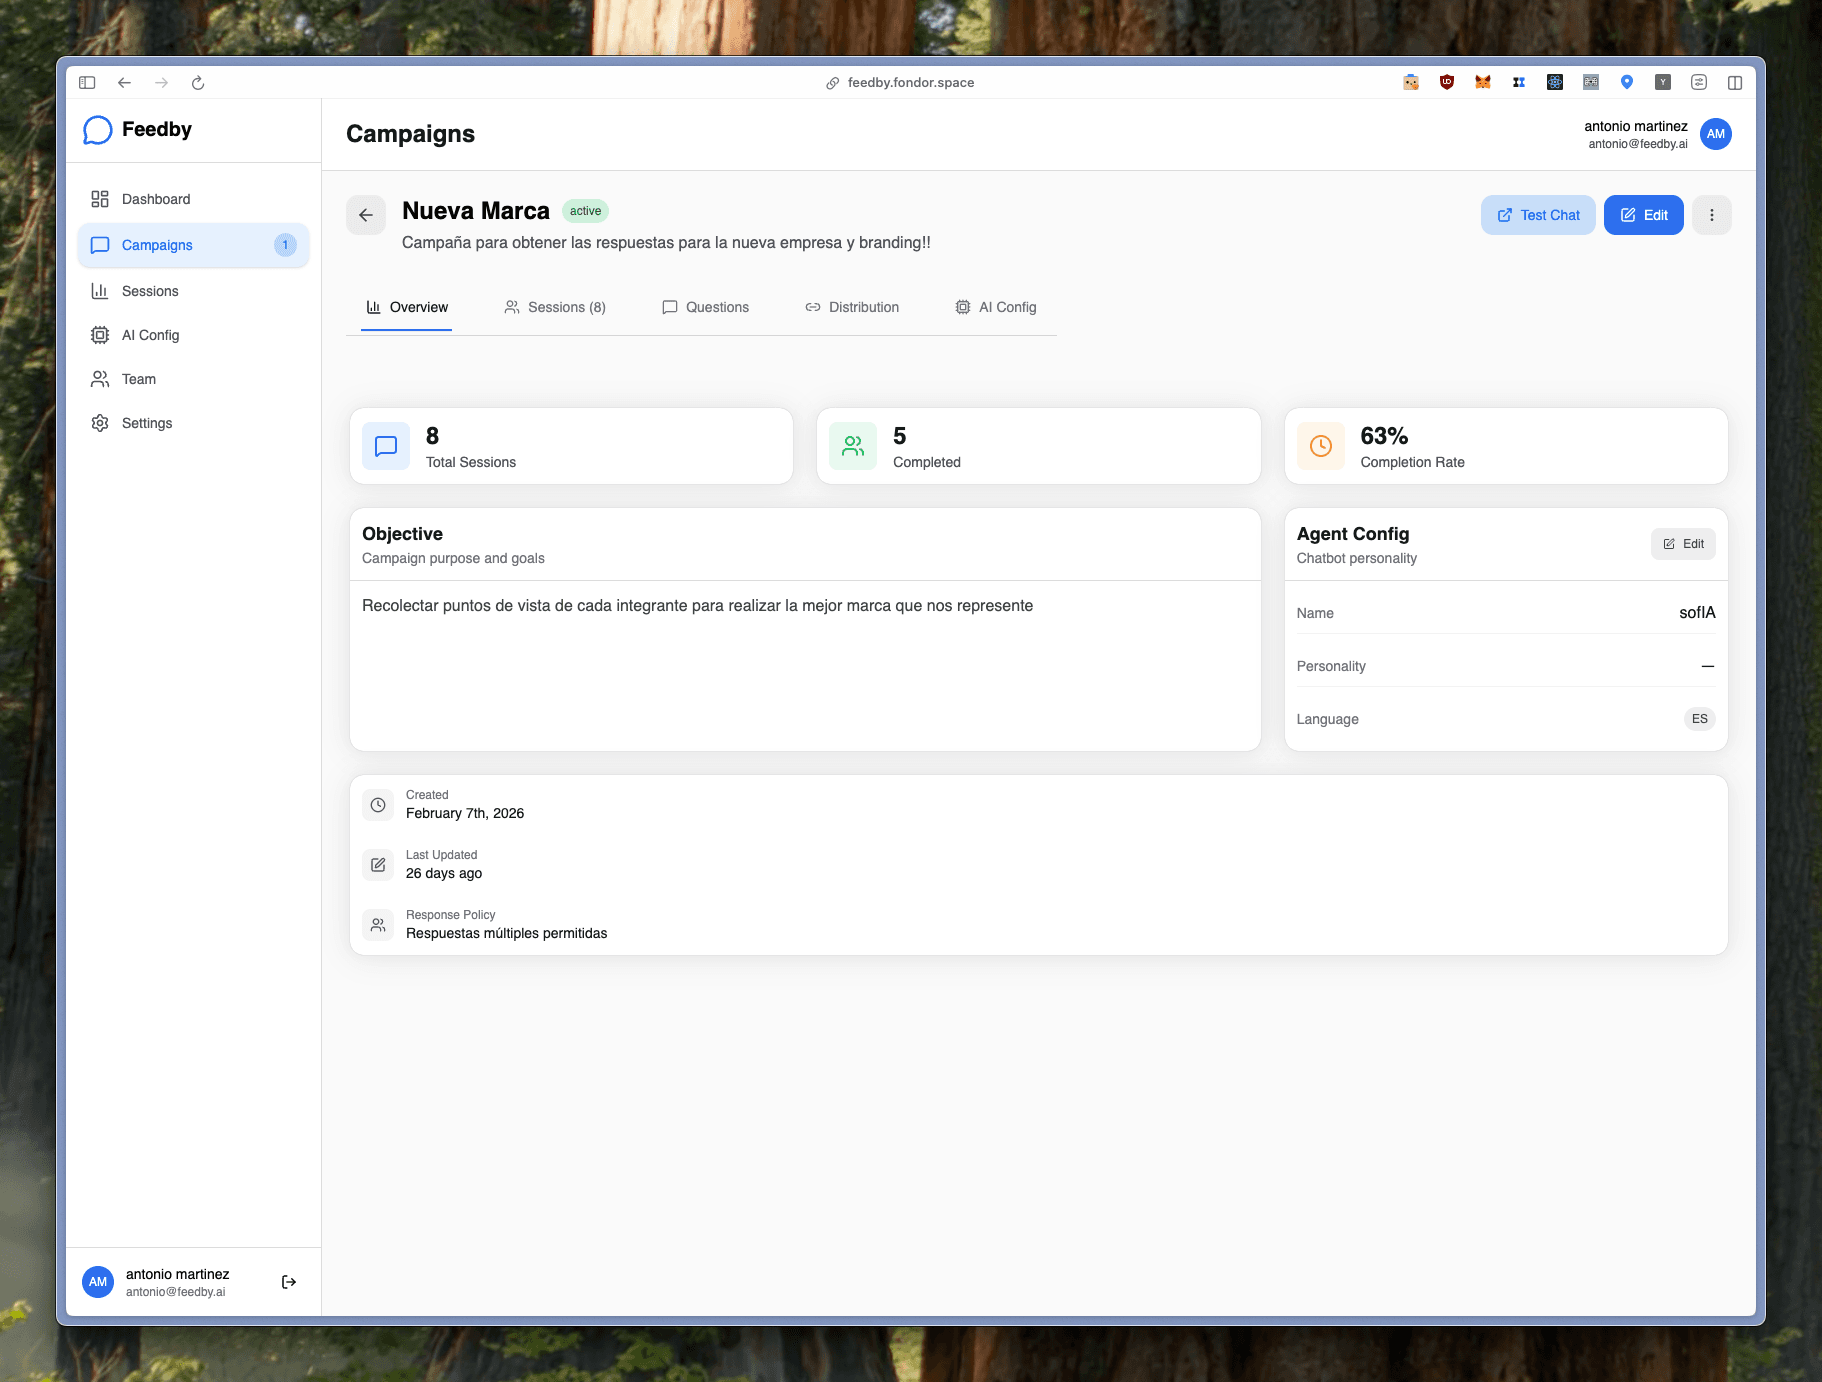Click the Feedby speech bubble logo
This screenshot has height=1382, width=1822.
[97, 129]
